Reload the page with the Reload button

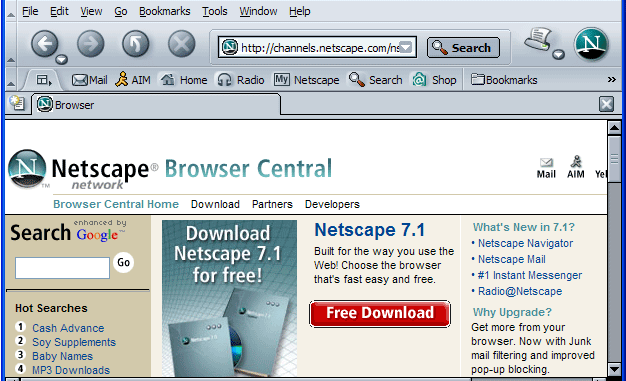[x=136, y=43]
